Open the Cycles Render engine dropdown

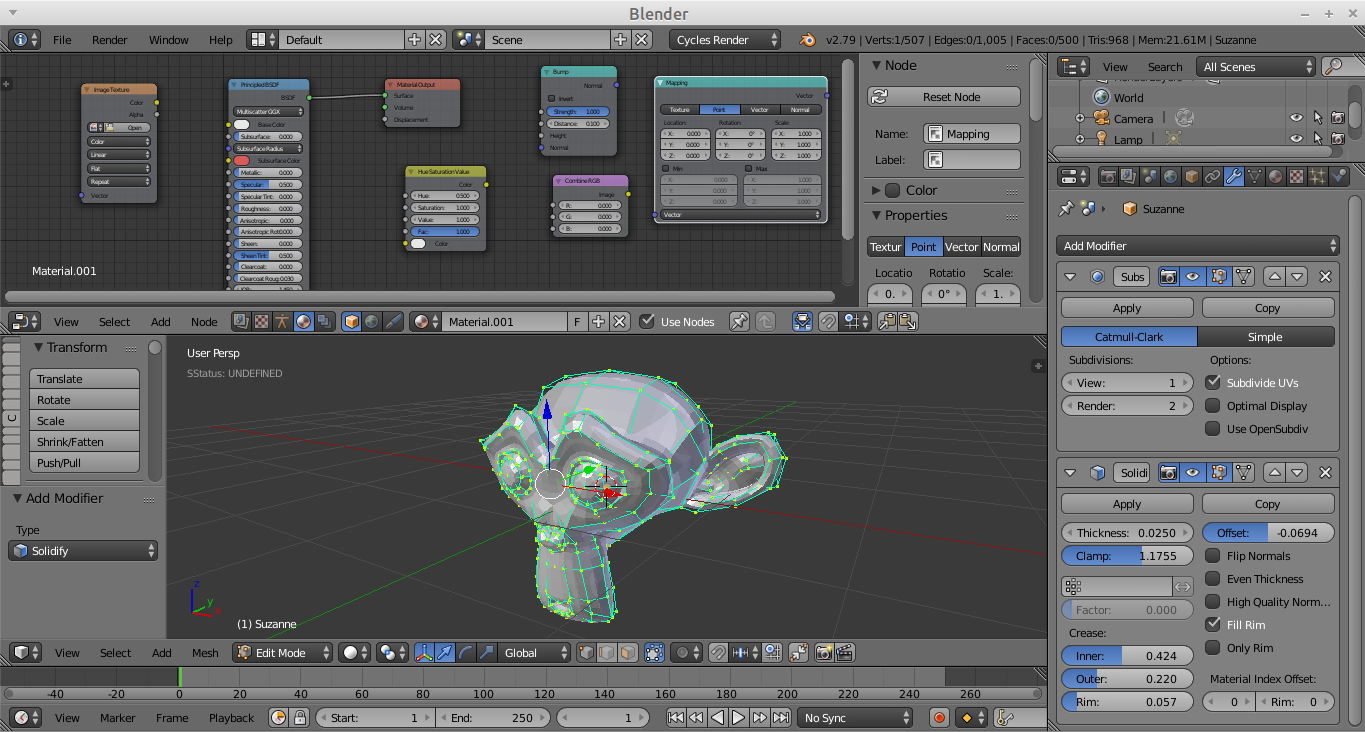(x=725, y=40)
